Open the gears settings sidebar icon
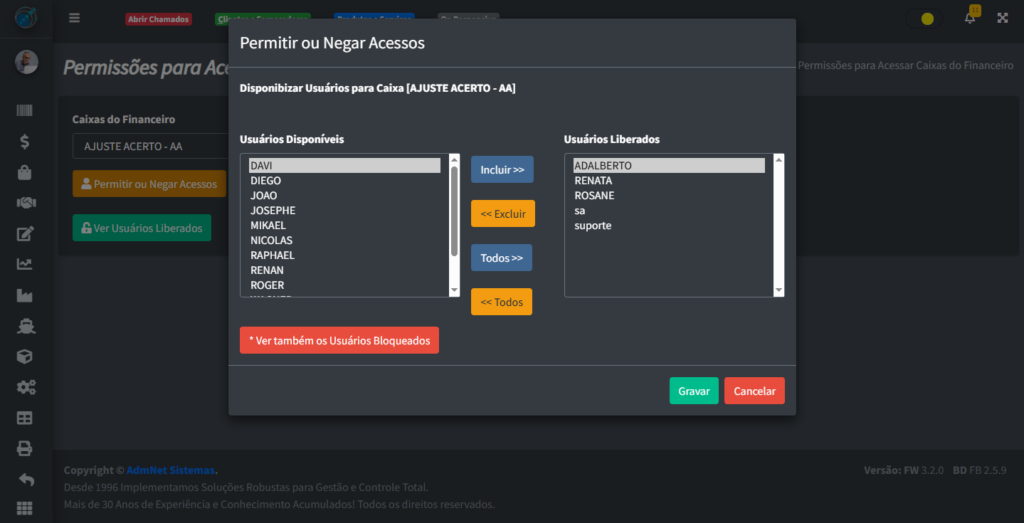The width and height of the screenshot is (1024, 523). (x=25, y=387)
